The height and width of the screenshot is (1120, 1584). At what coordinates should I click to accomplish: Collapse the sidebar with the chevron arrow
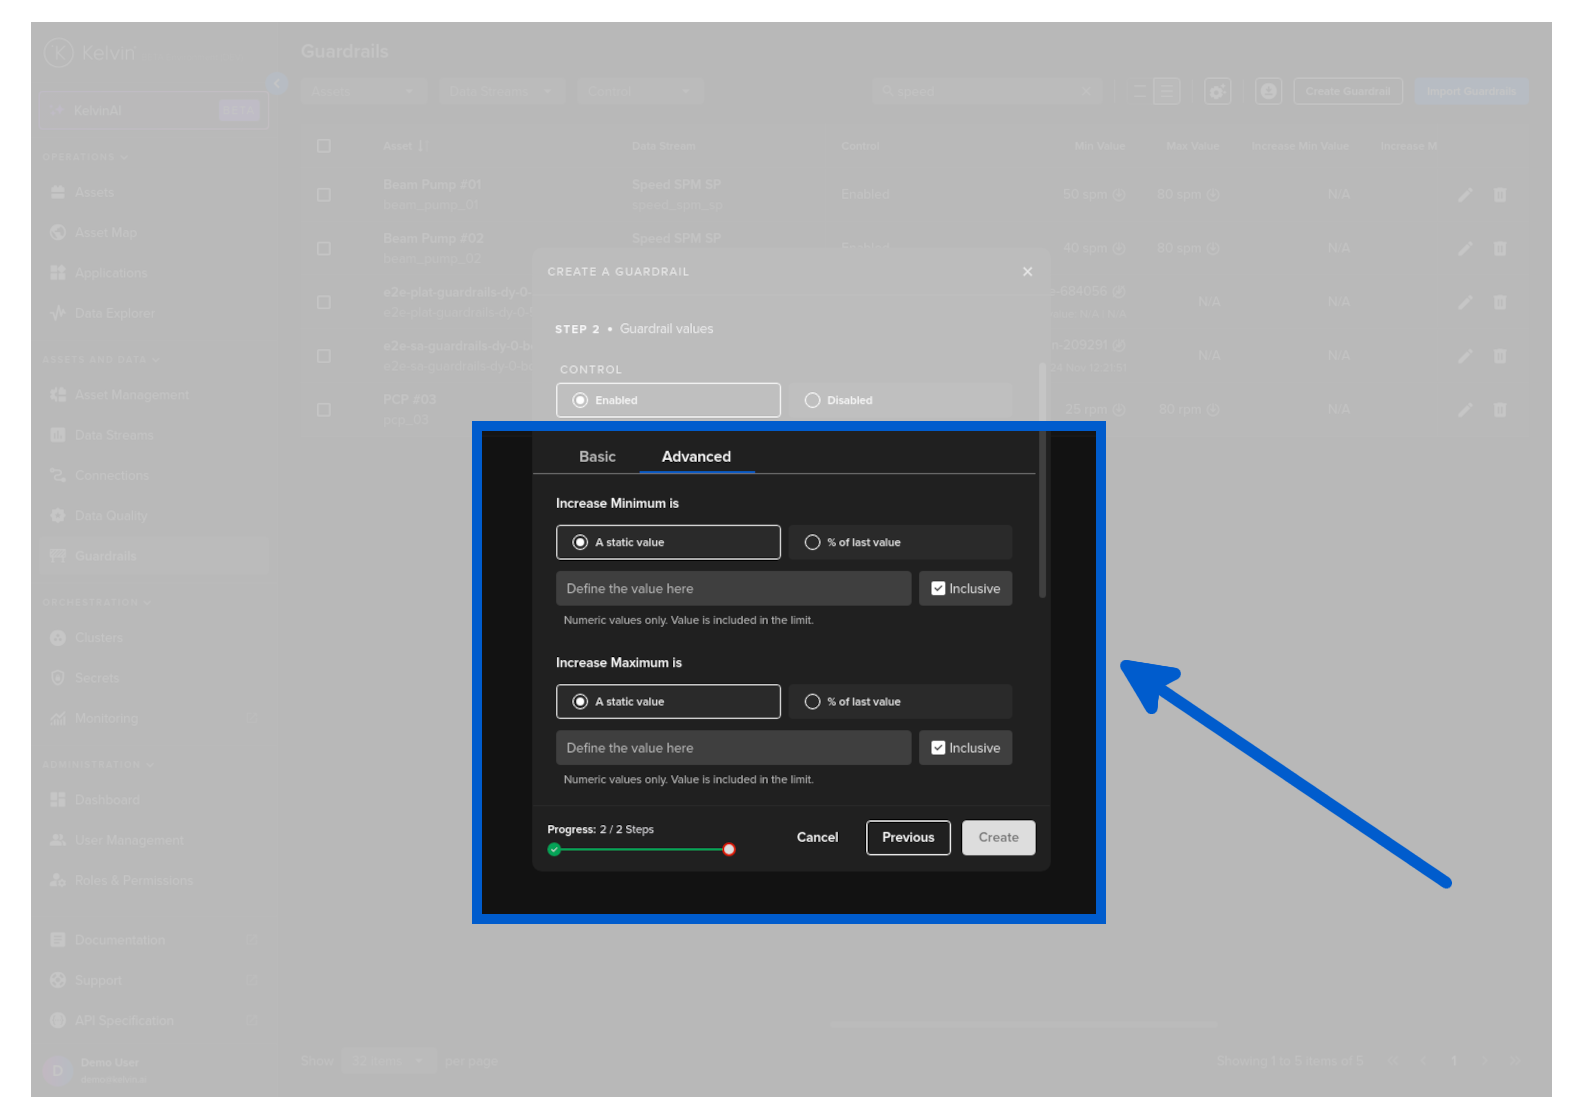click(277, 84)
